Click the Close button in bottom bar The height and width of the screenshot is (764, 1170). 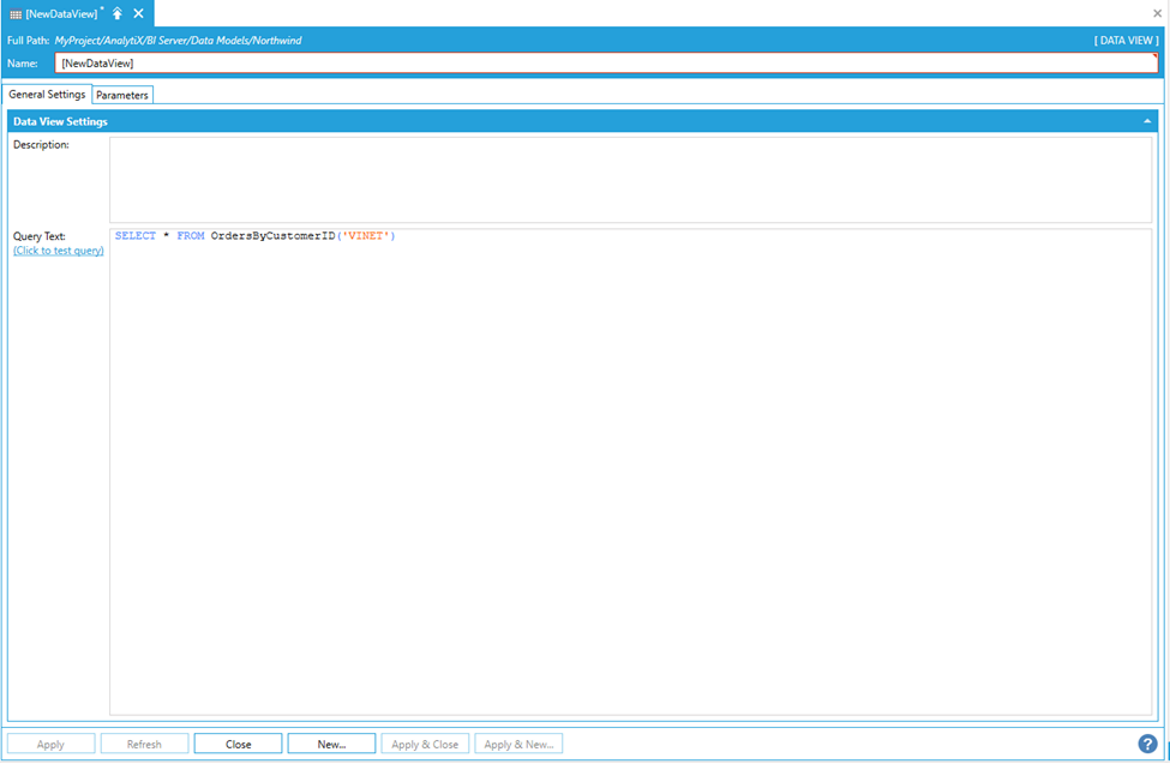pyautogui.click(x=238, y=744)
